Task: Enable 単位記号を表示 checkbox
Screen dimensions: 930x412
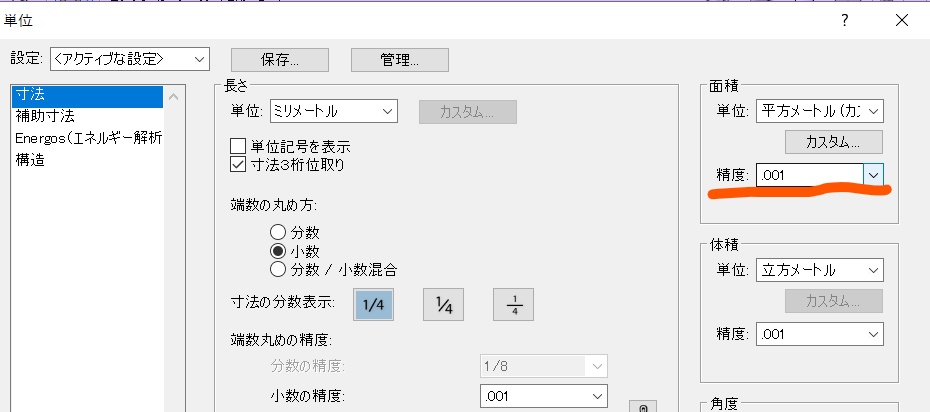Action: [x=238, y=146]
